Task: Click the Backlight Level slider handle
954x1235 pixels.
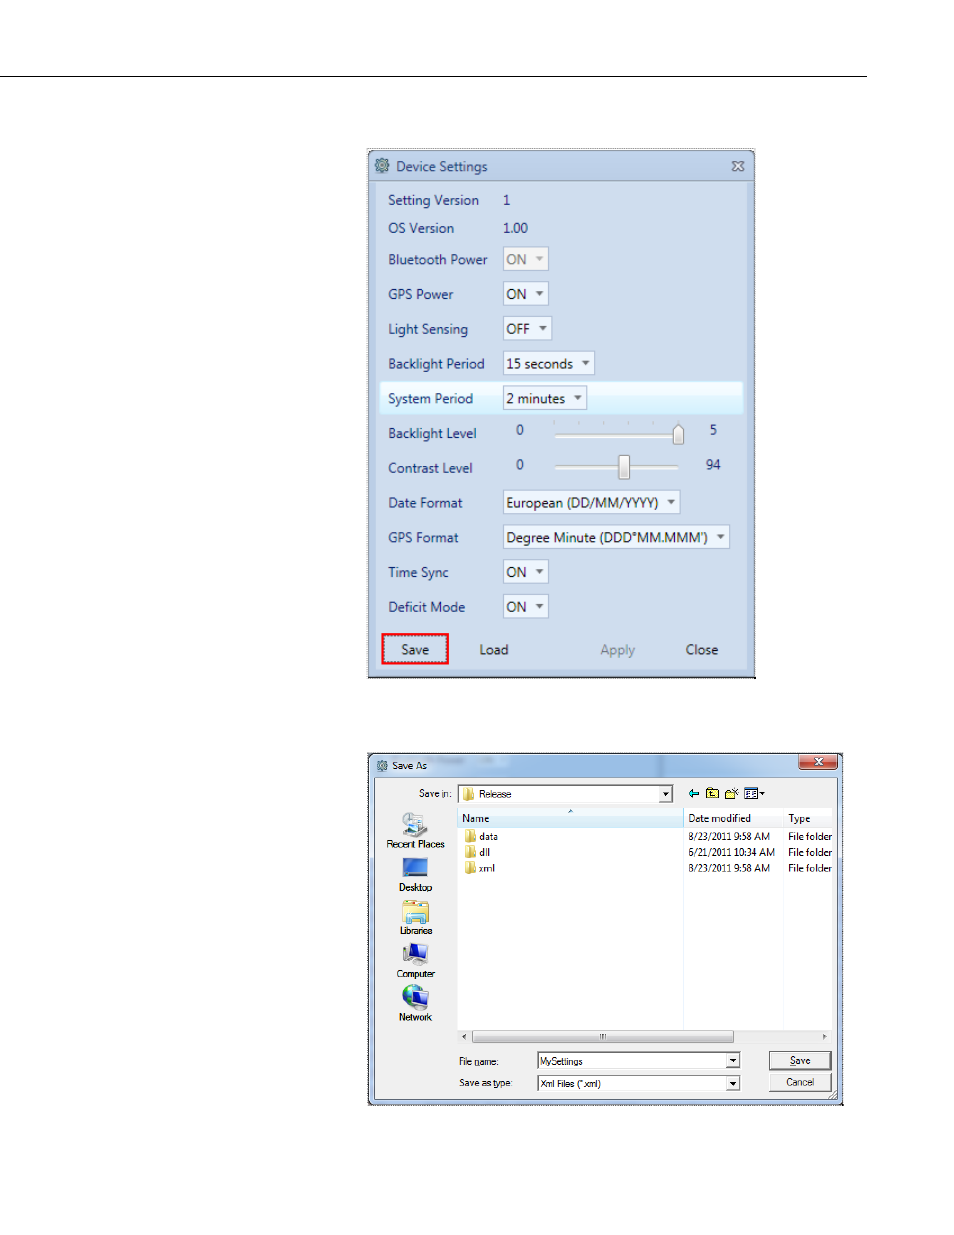Action: 678,433
